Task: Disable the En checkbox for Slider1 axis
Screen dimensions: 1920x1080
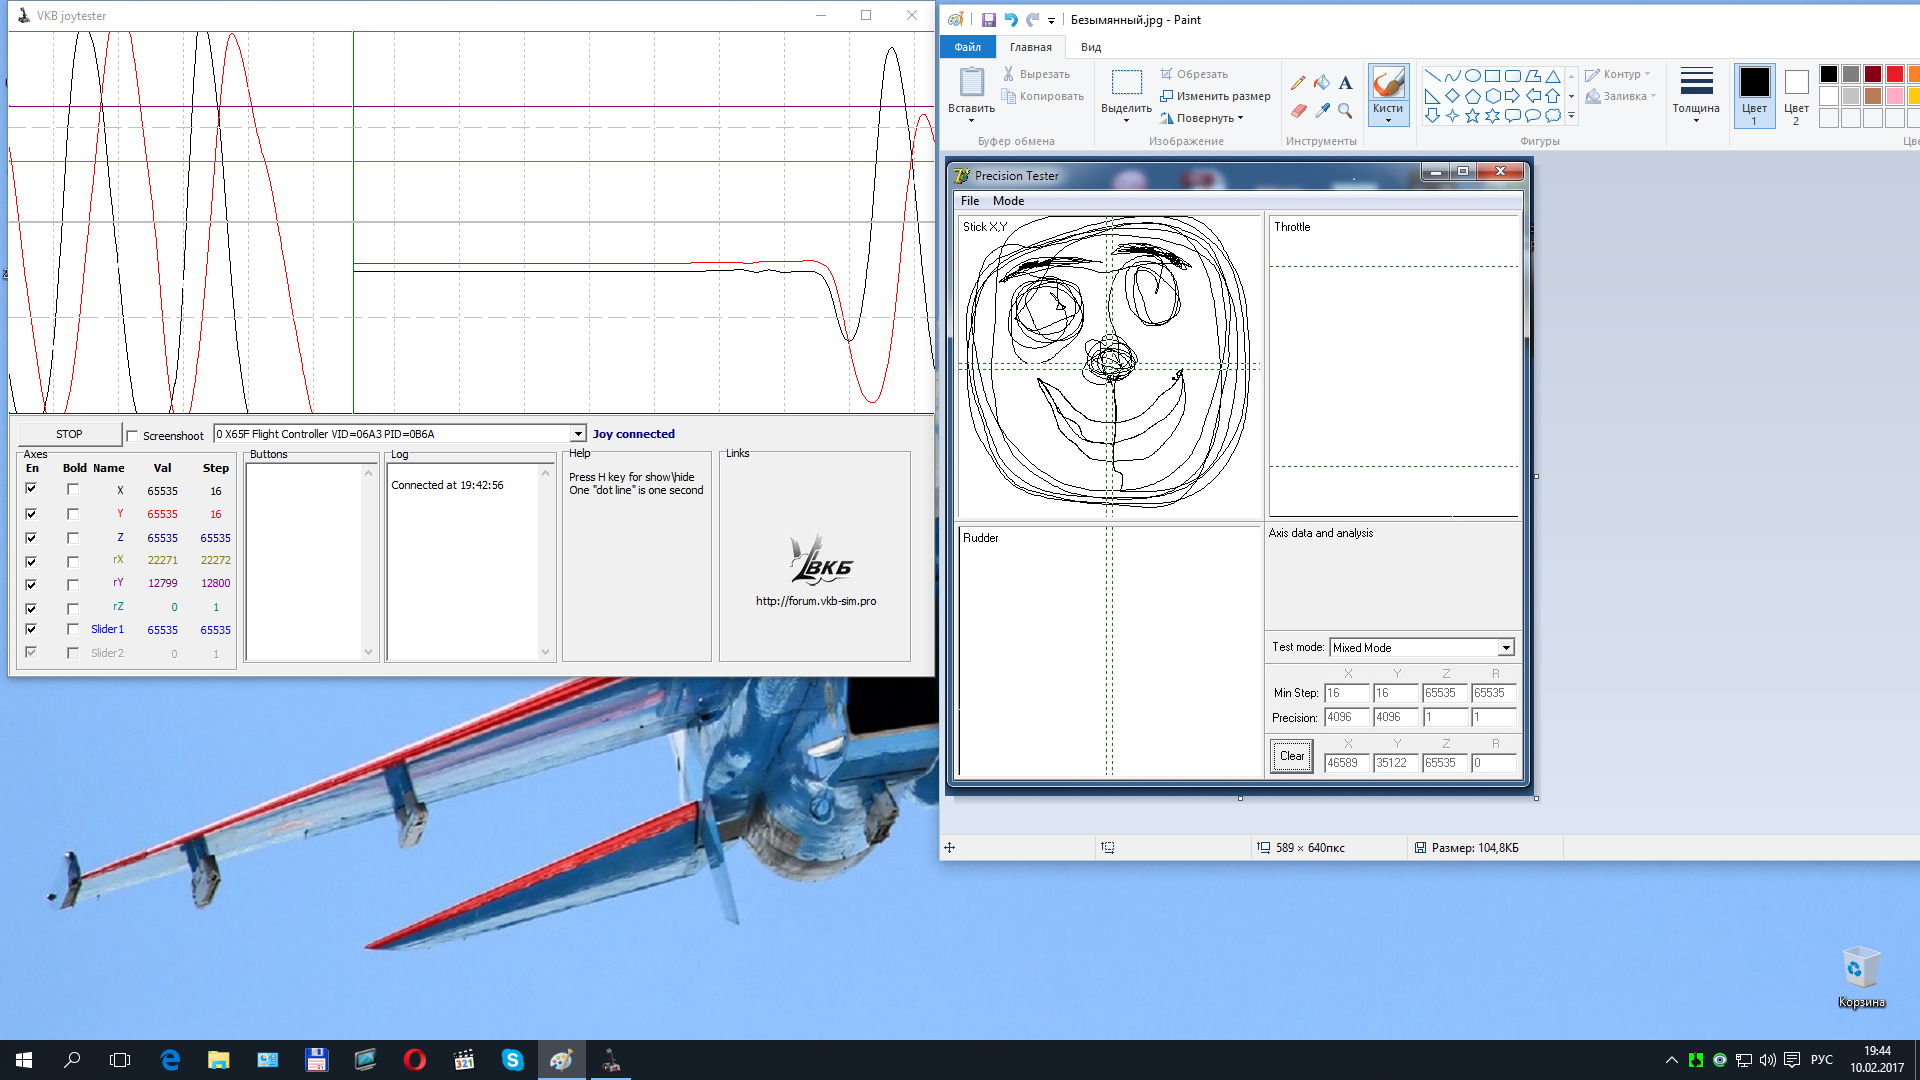Action: 31,629
